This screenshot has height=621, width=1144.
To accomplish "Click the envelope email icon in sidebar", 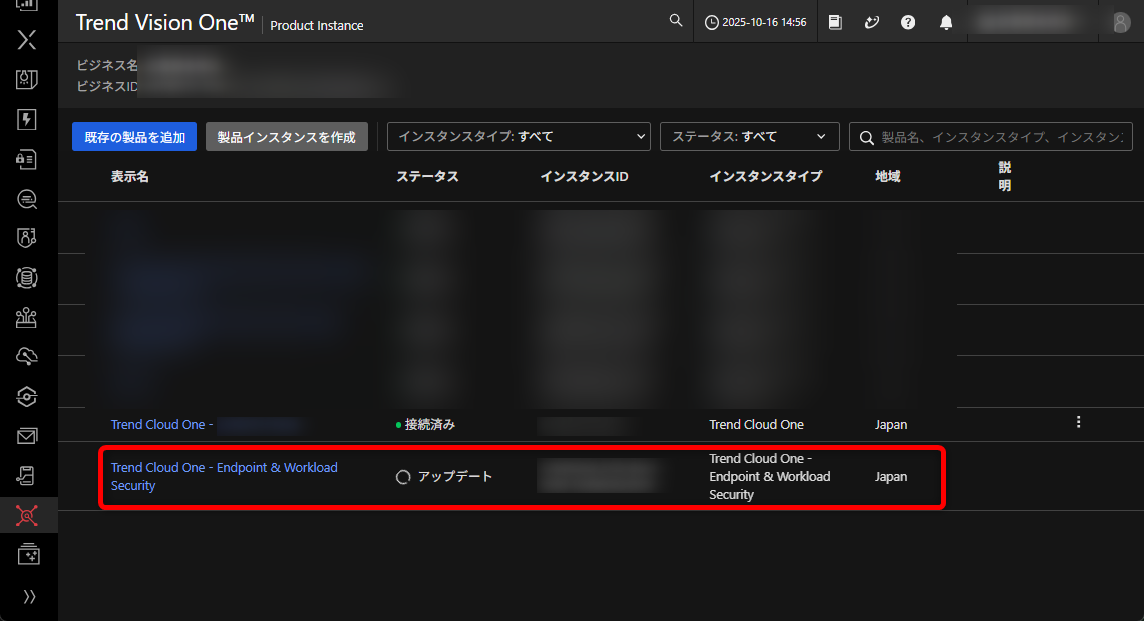I will 27,436.
